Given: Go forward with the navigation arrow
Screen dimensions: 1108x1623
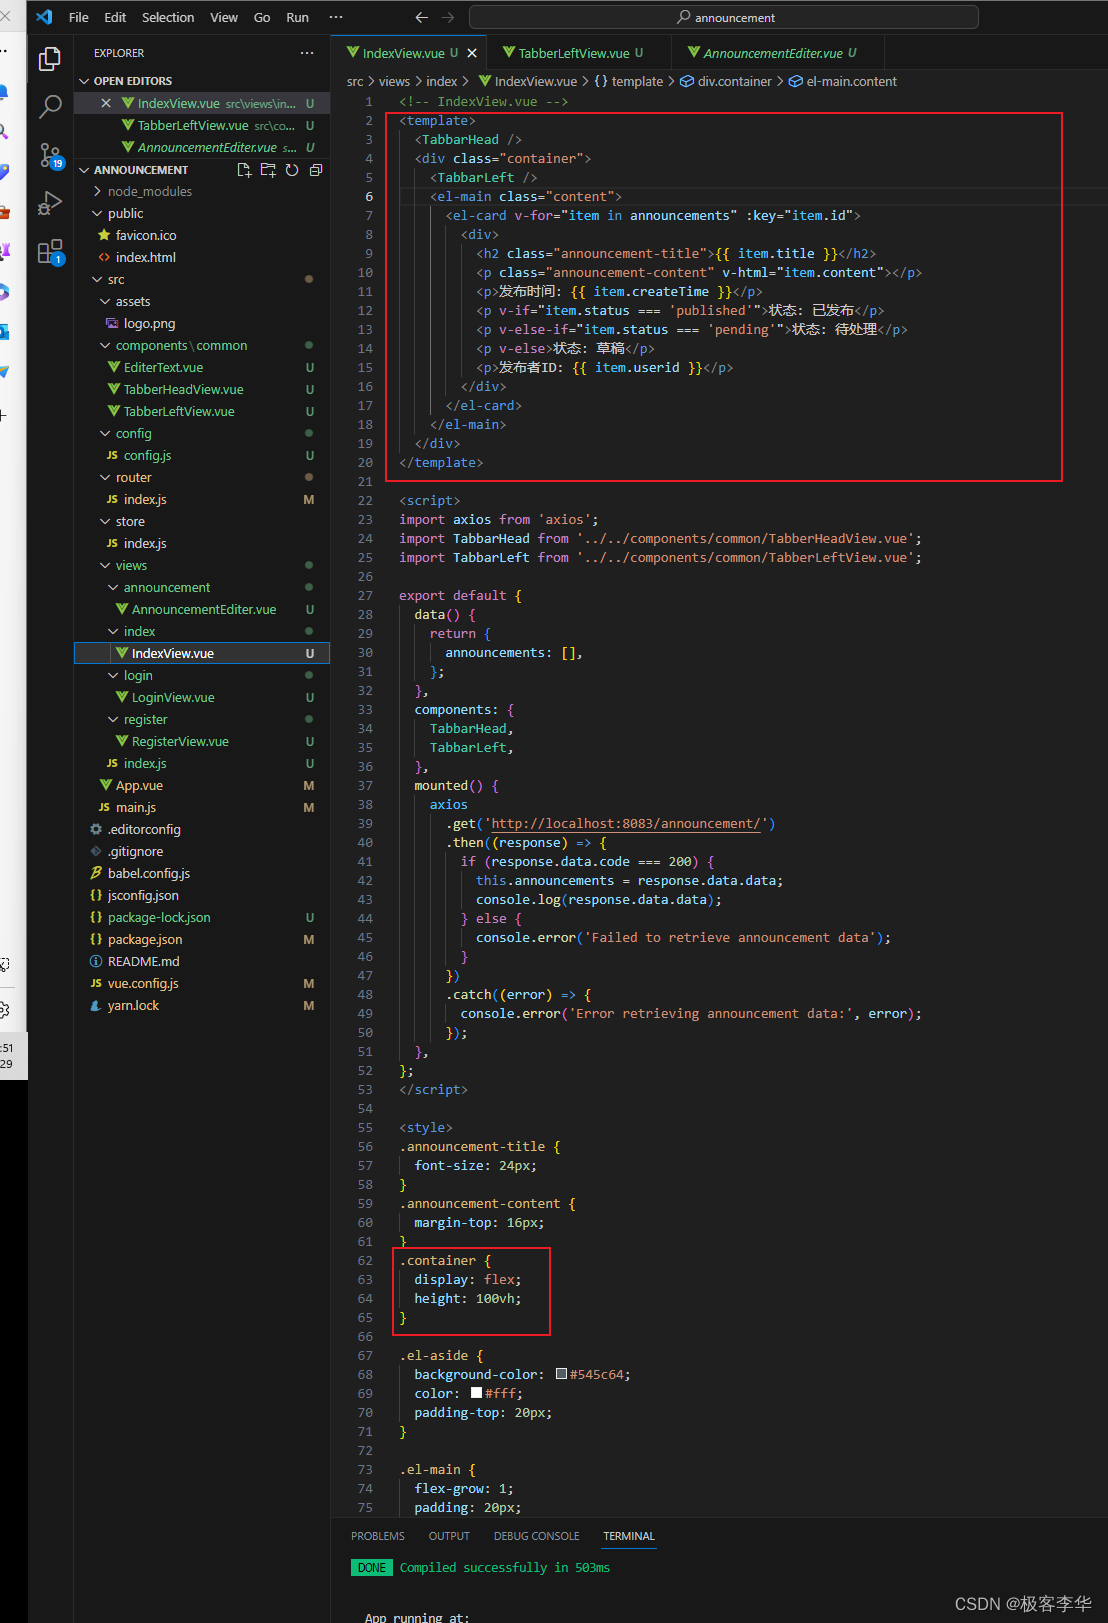Looking at the screenshot, I should coord(448,17).
